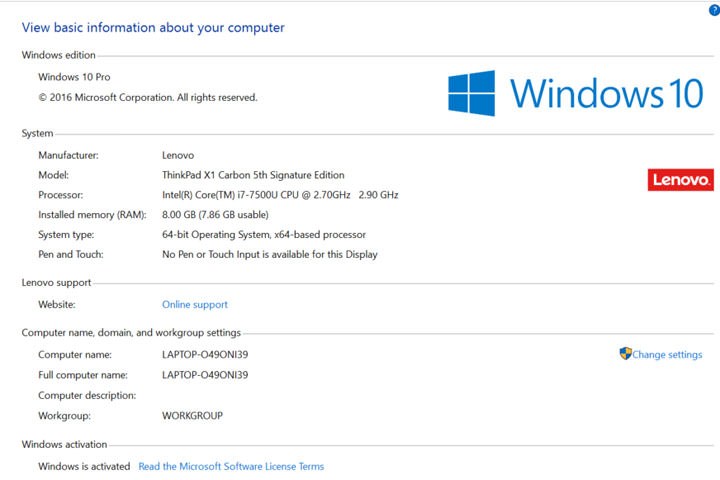The image size is (720, 480).
Task: Click the No Pen or Touch Input text
Action: 269,255
